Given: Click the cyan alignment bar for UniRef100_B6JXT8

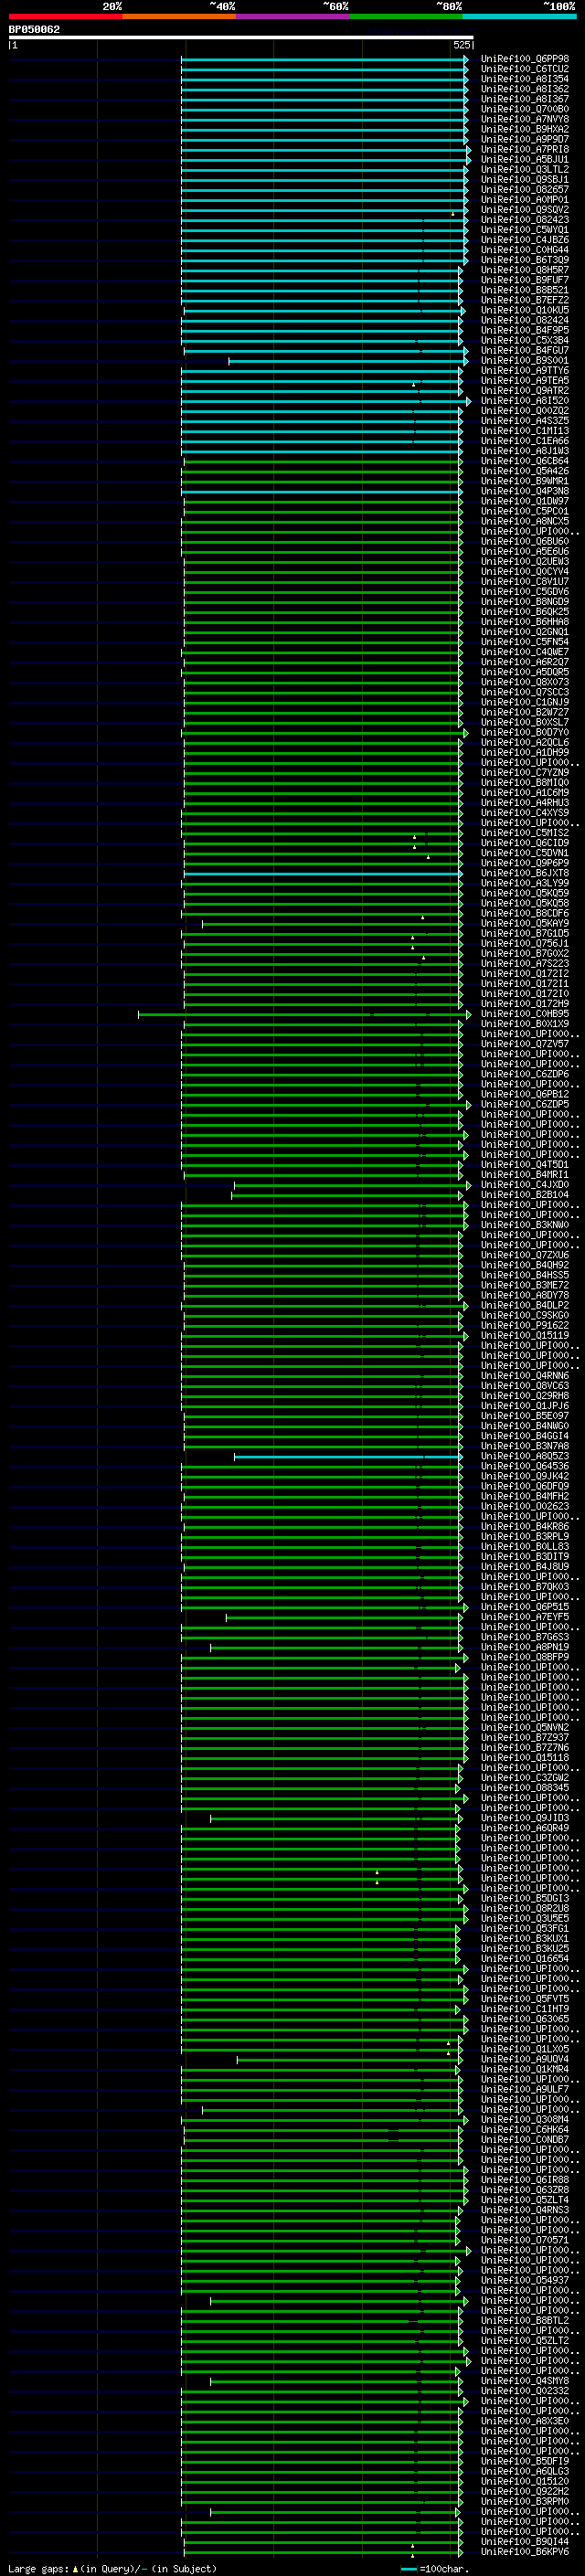Looking at the screenshot, I should (x=323, y=874).
